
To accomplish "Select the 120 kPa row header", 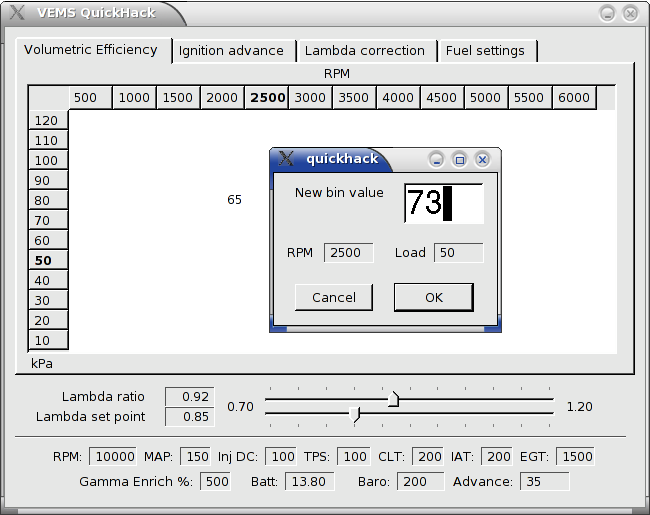I will click(x=48, y=120).
